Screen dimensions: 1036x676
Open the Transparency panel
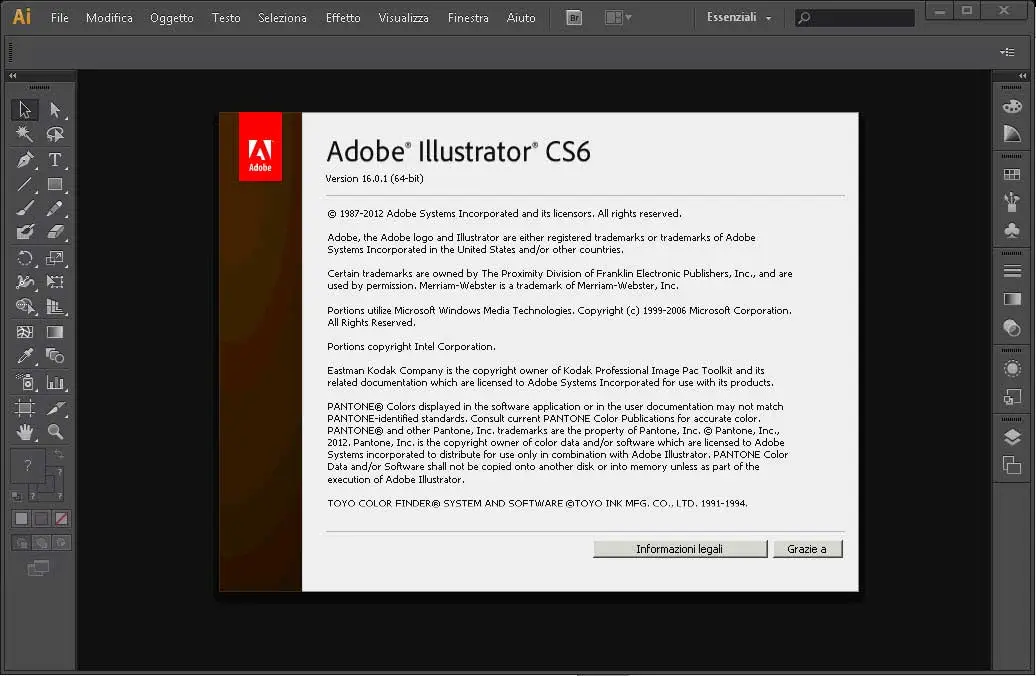click(1012, 328)
